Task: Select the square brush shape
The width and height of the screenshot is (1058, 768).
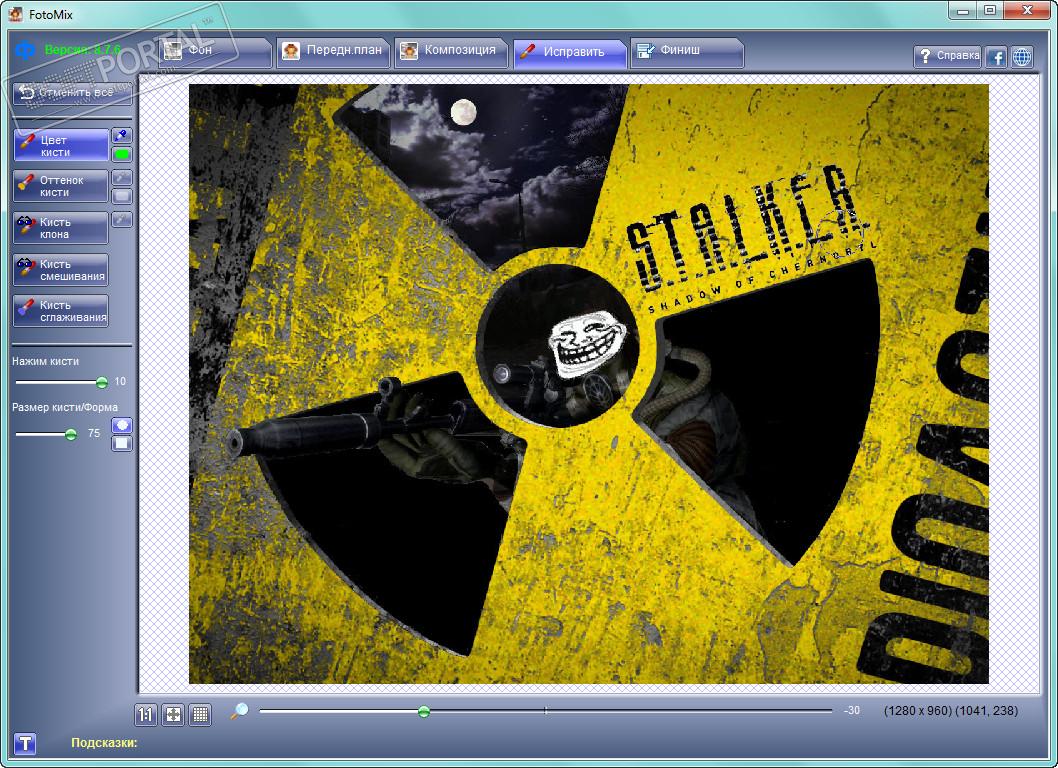Action: click(121, 443)
